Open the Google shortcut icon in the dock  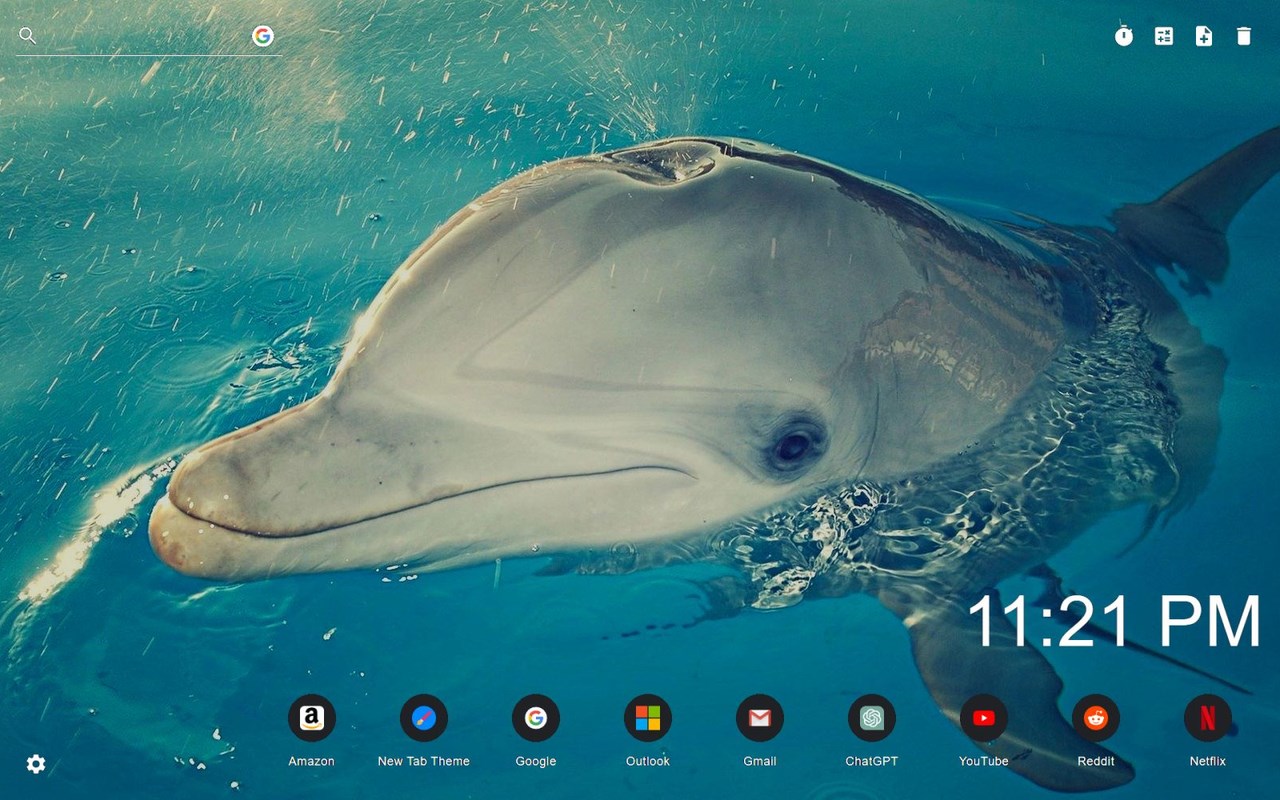tap(536, 718)
